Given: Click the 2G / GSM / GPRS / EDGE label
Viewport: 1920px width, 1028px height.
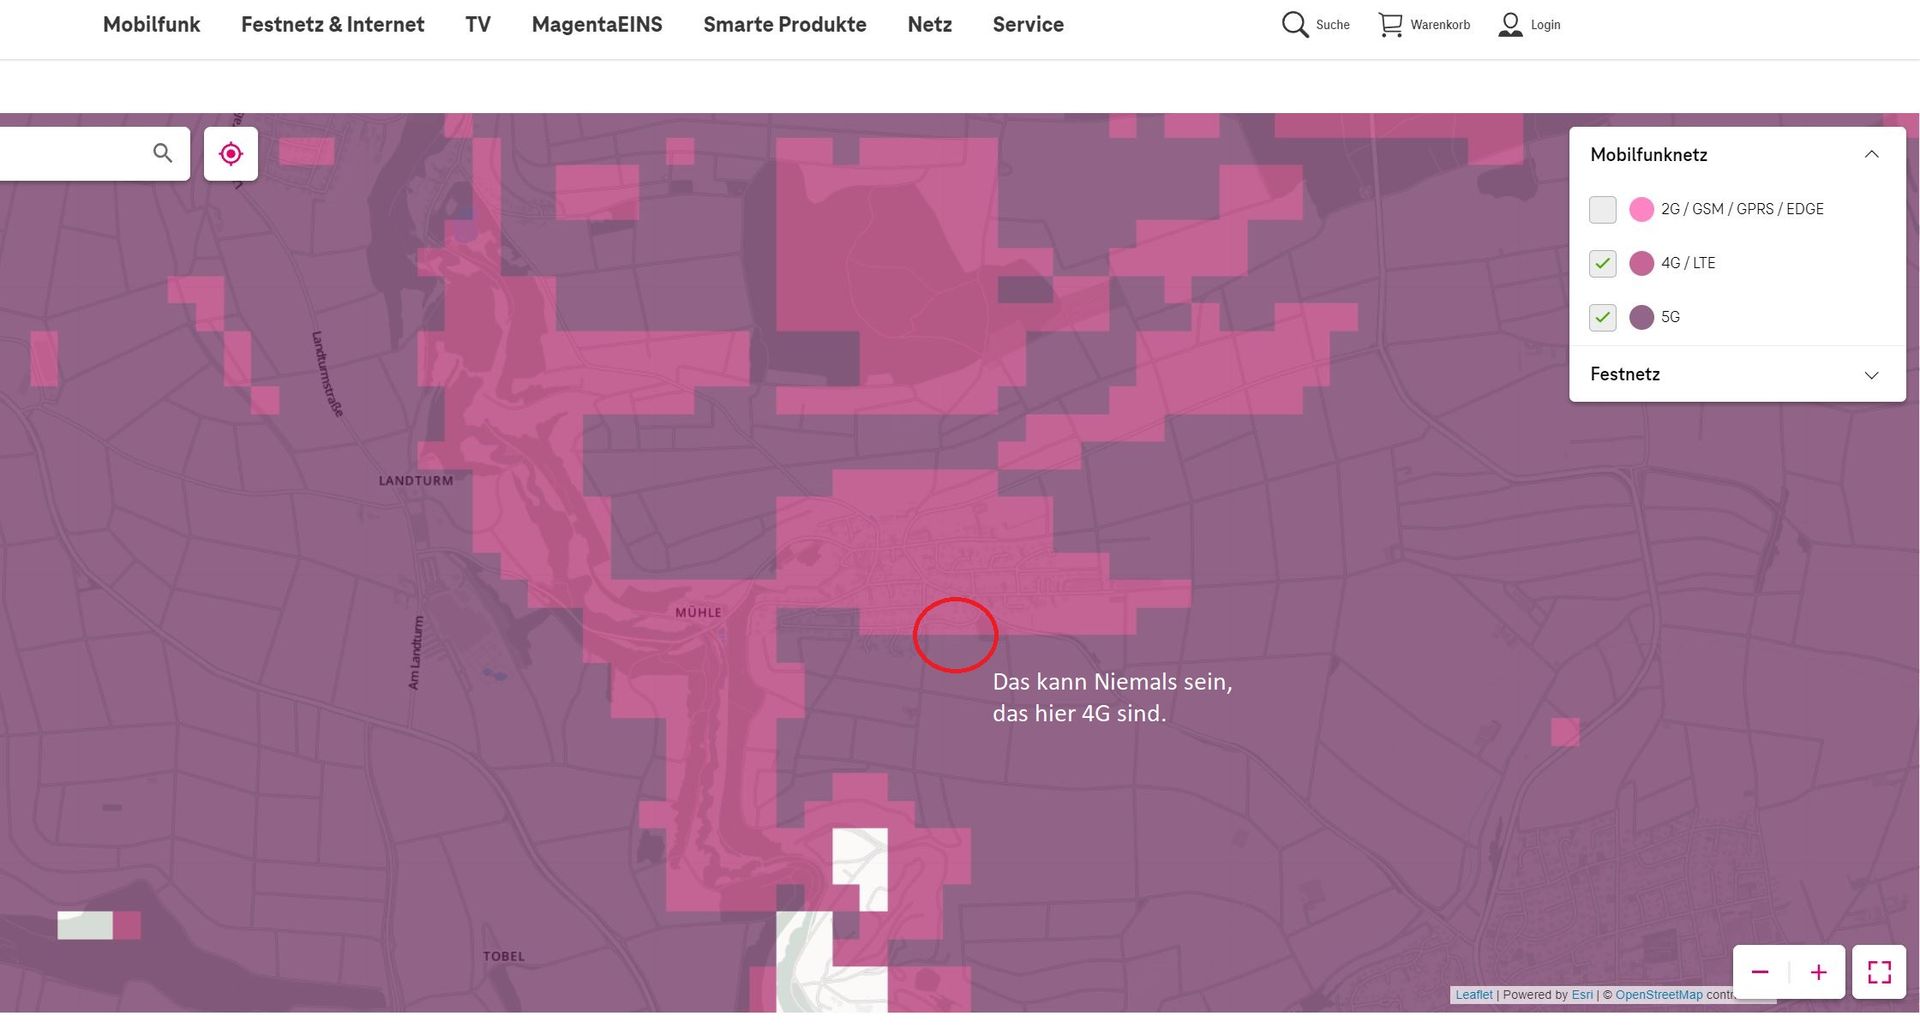Looking at the screenshot, I should click(x=1742, y=209).
